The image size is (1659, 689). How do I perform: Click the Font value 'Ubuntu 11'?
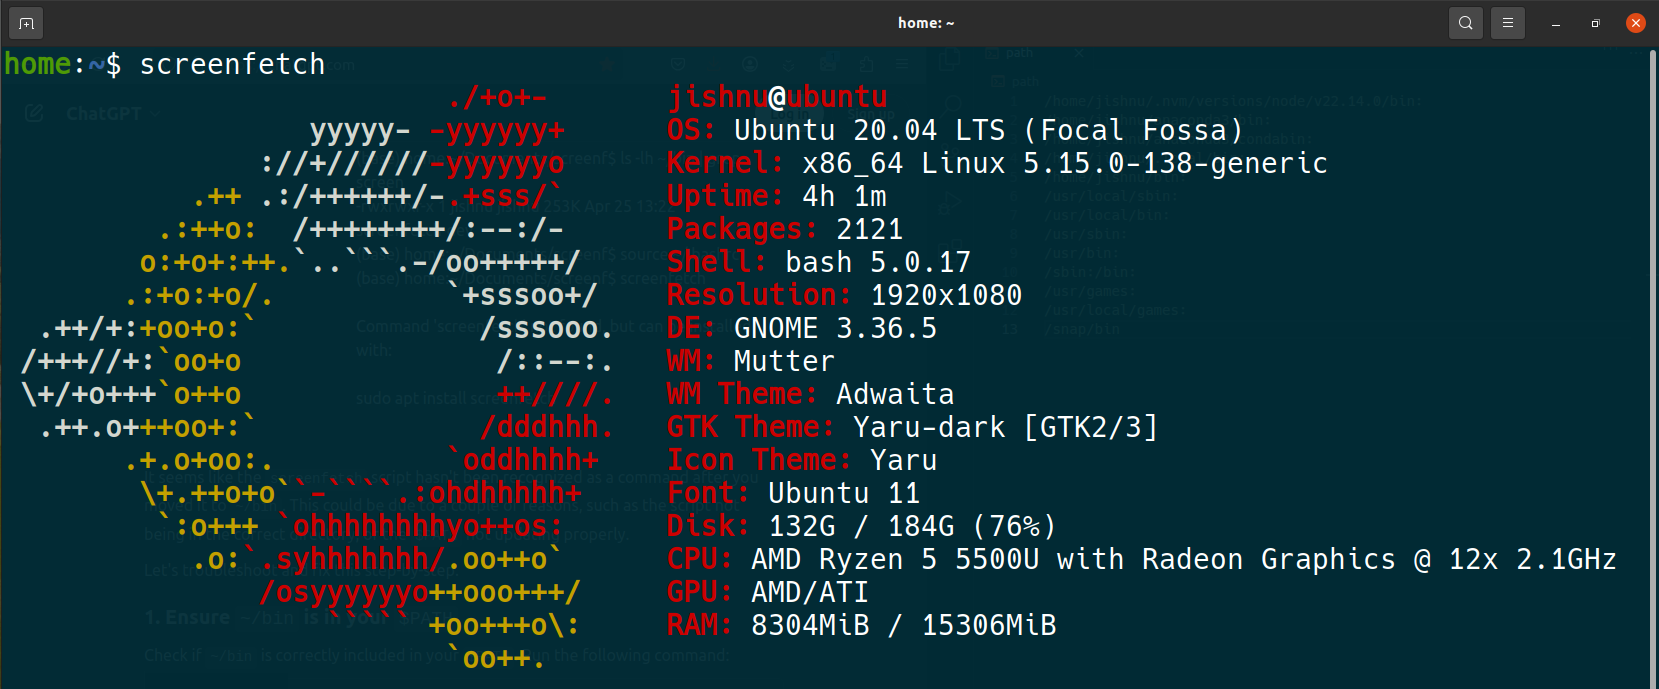click(844, 493)
